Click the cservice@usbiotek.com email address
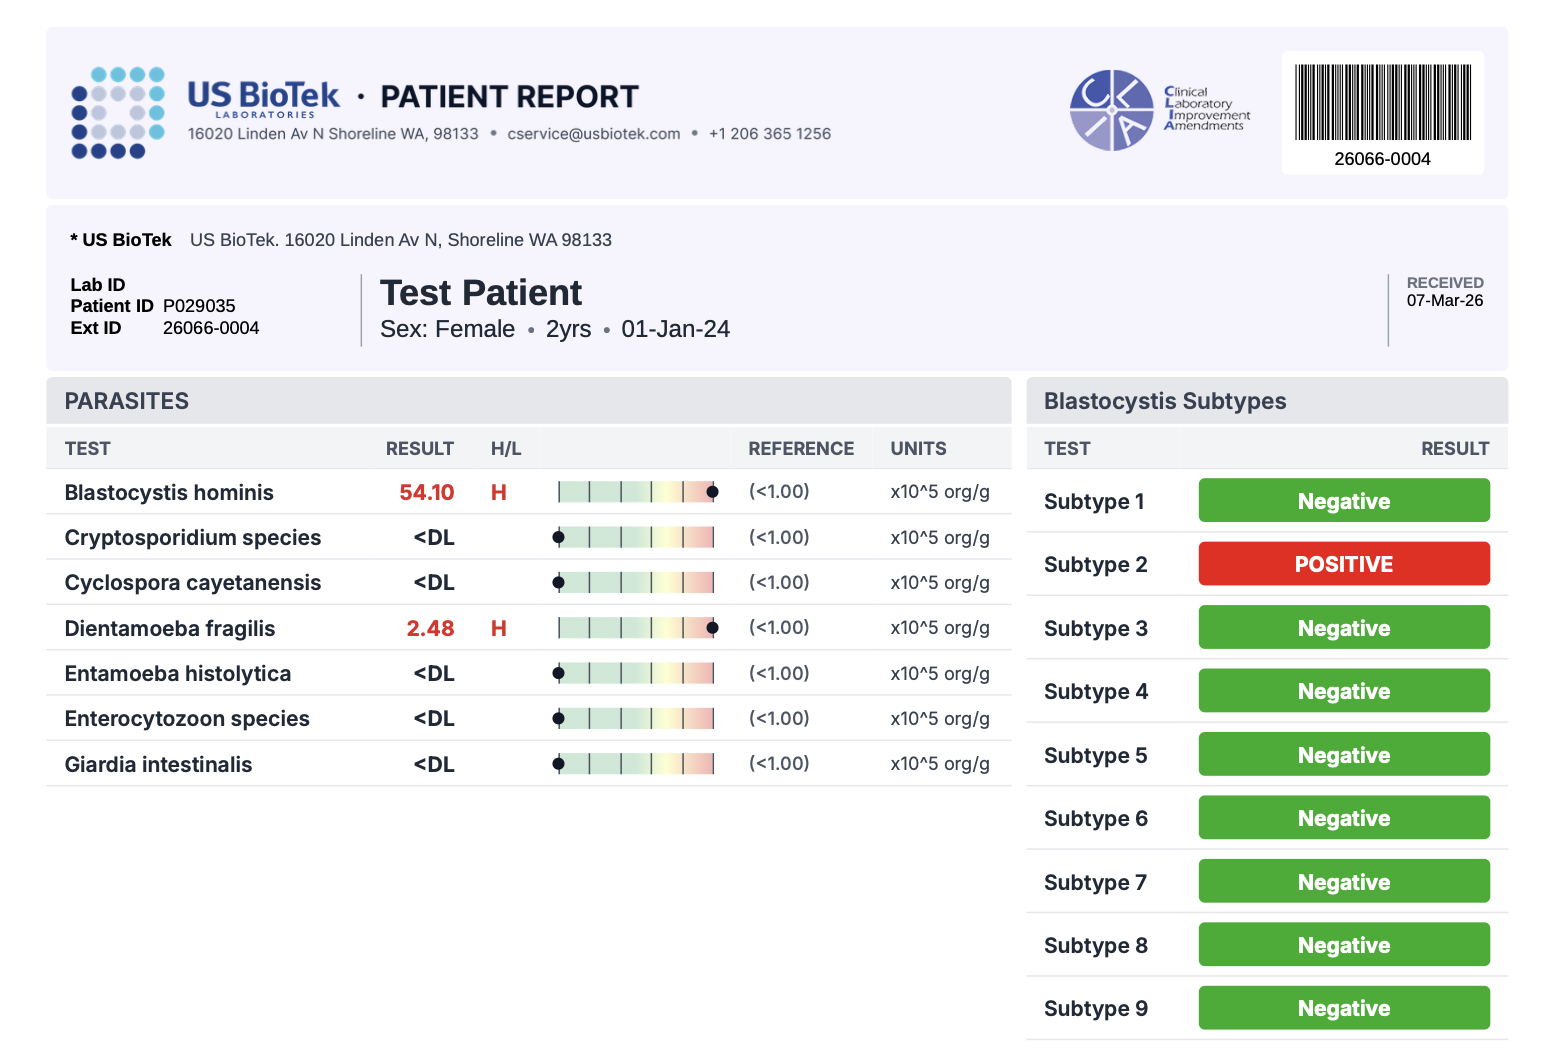The width and height of the screenshot is (1546, 1052). [593, 134]
